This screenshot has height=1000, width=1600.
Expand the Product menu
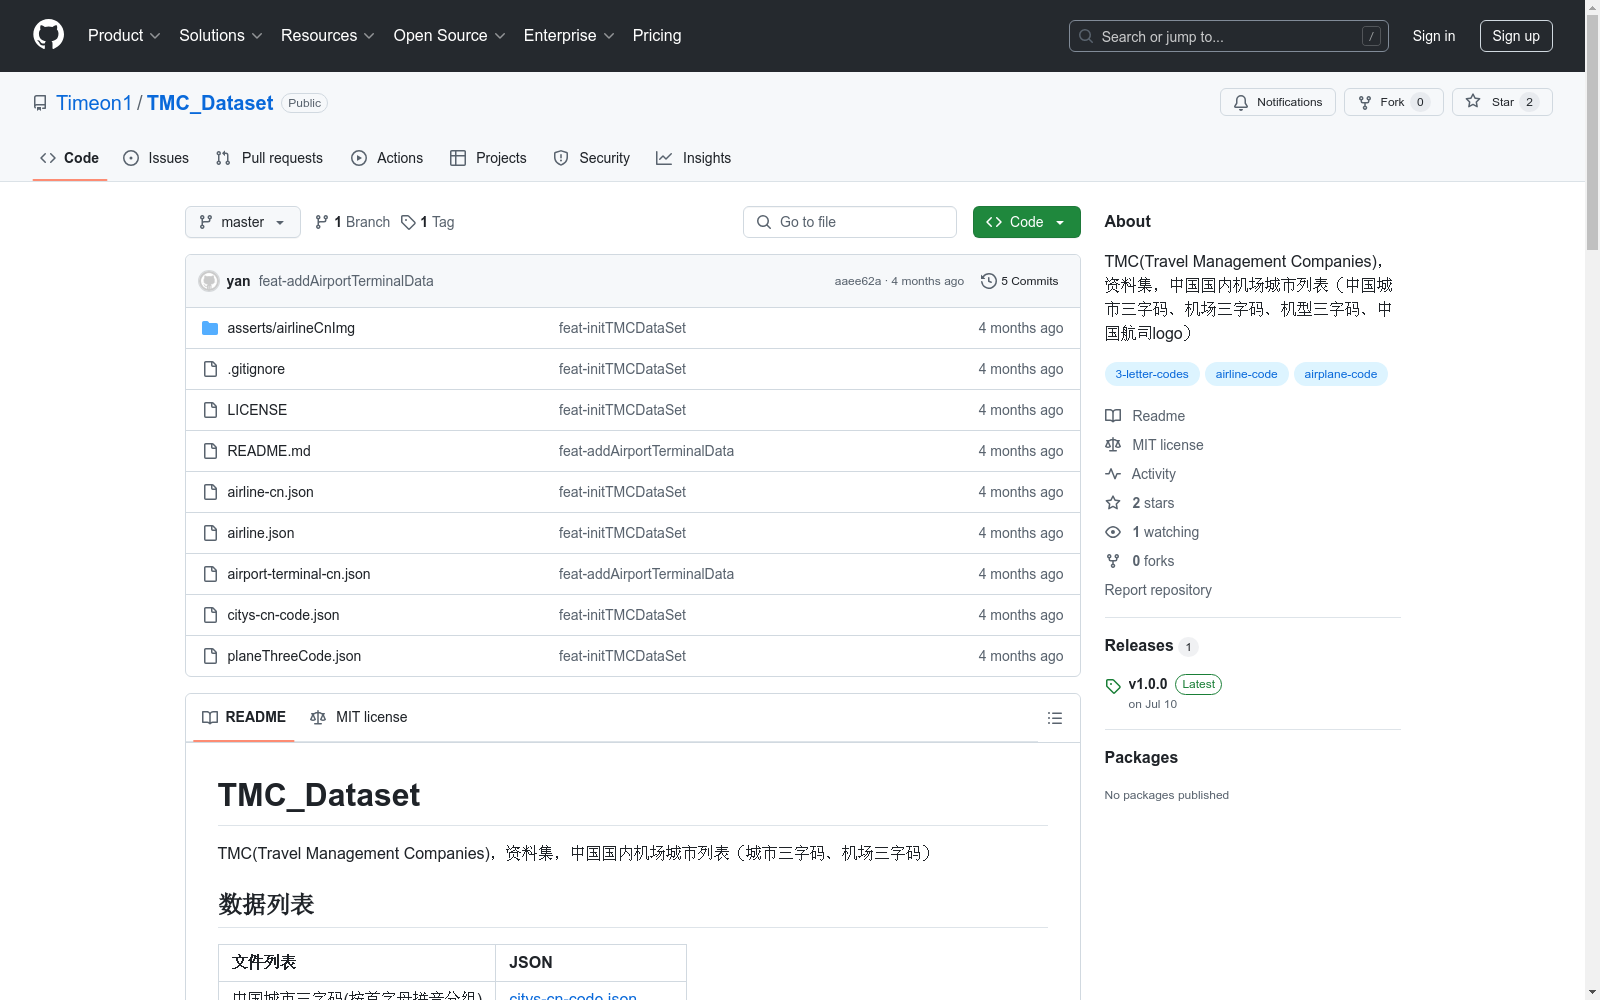124,36
